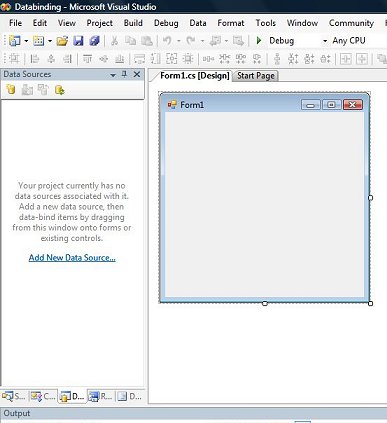Click the Make Same Height icon

155,59
